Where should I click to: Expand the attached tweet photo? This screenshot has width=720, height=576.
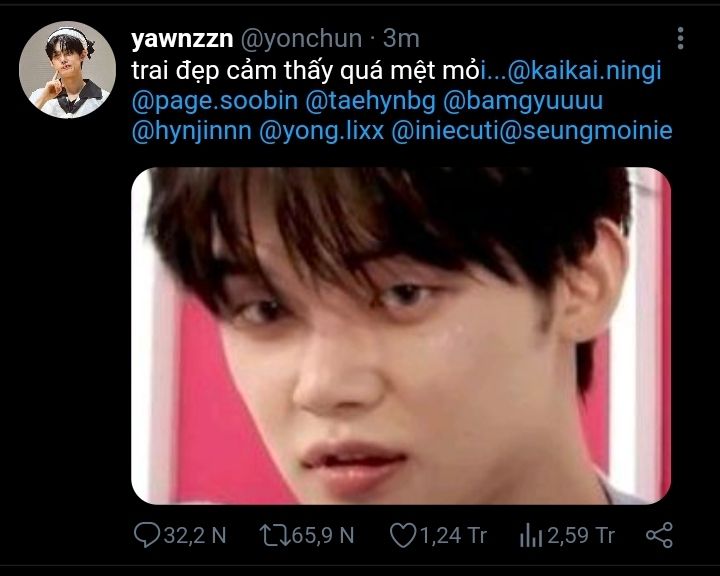401,335
